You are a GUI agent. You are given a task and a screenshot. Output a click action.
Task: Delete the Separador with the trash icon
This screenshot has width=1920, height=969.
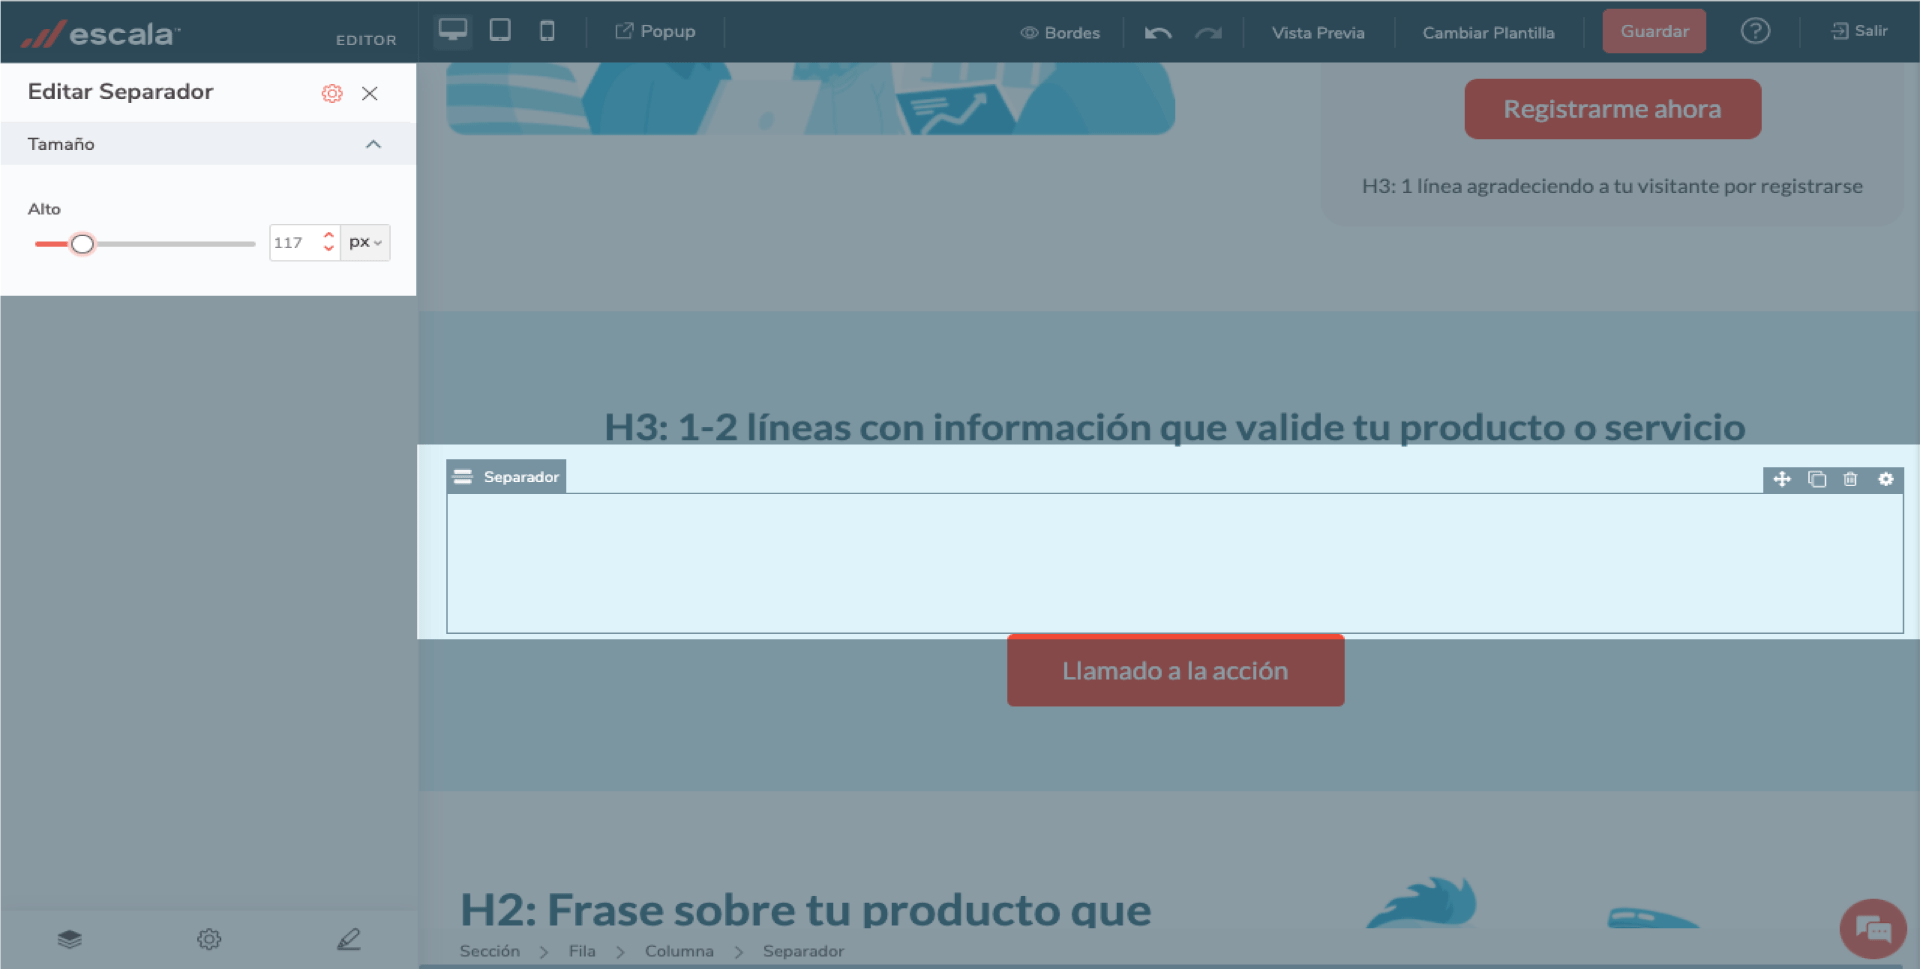pyautogui.click(x=1850, y=479)
